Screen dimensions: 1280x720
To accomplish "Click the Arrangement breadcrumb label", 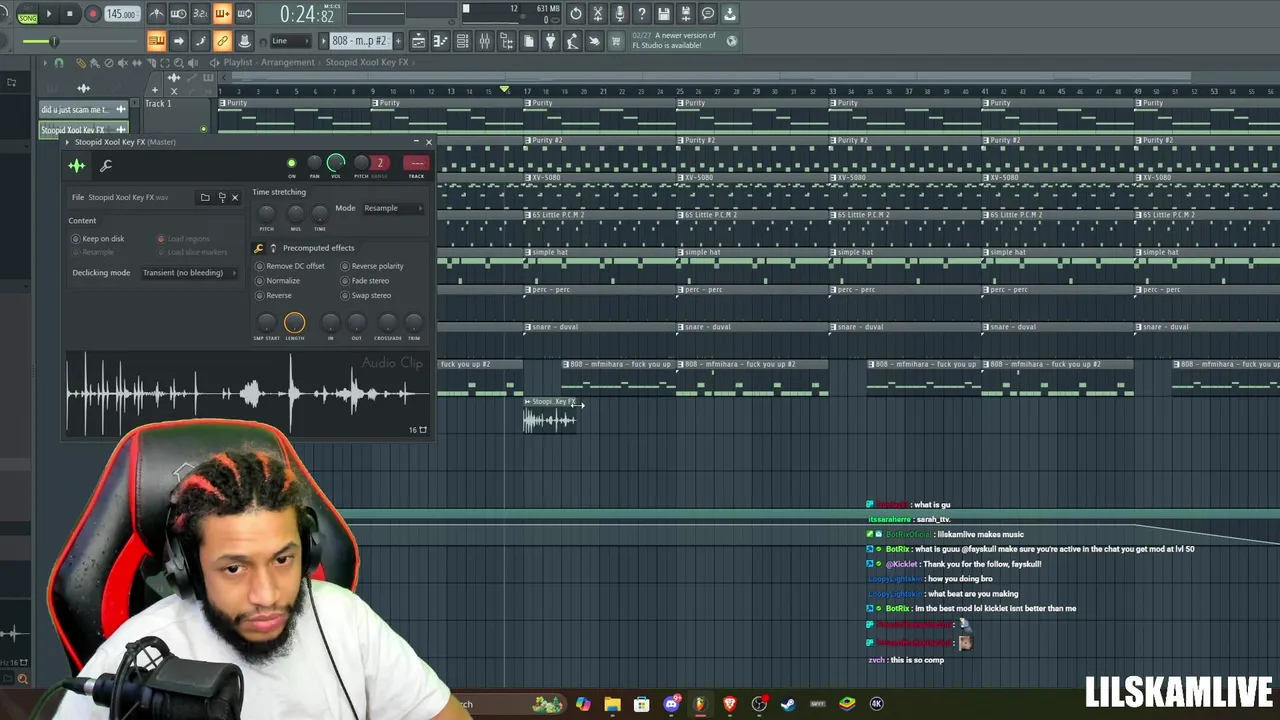I will pyautogui.click(x=288, y=62).
